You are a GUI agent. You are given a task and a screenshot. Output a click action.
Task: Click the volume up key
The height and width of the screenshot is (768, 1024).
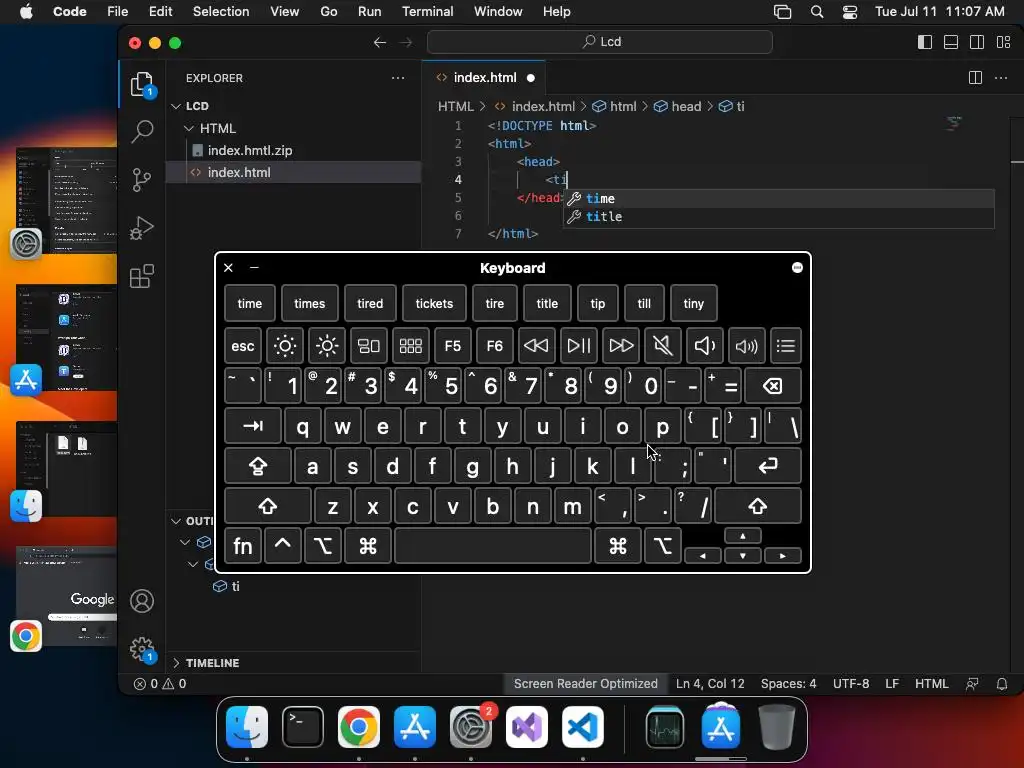click(x=746, y=345)
